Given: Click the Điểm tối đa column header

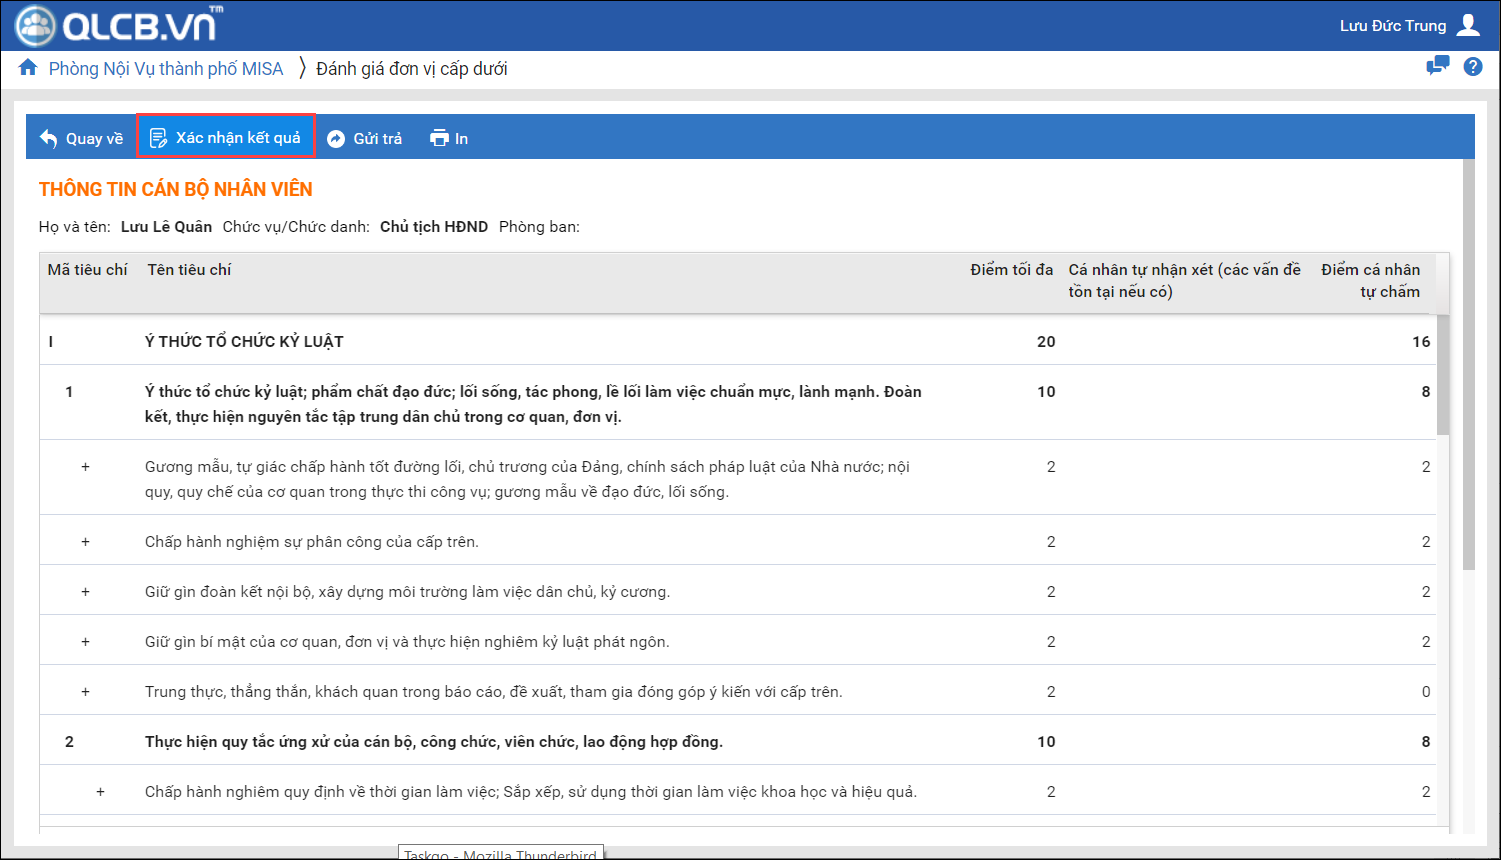Looking at the screenshot, I should (x=1011, y=270).
